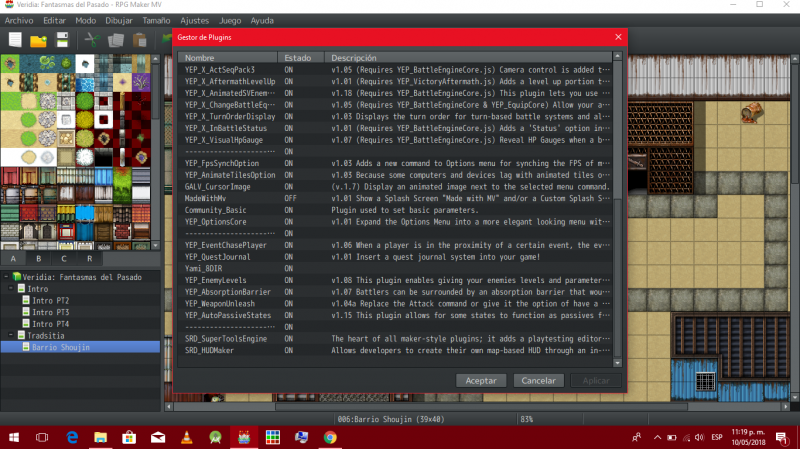Collapse the Intro map folder
Image resolution: width=800 pixels, height=449 pixels.
(x=11, y=288)
